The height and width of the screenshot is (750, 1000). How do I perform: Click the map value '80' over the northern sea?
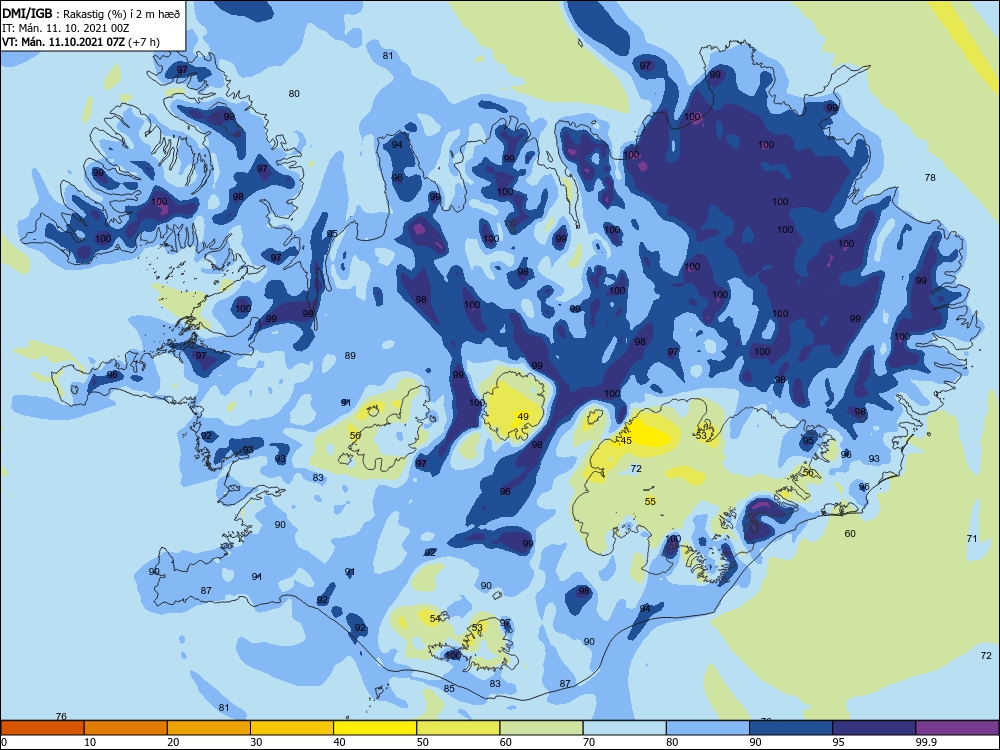pos(294,93)
